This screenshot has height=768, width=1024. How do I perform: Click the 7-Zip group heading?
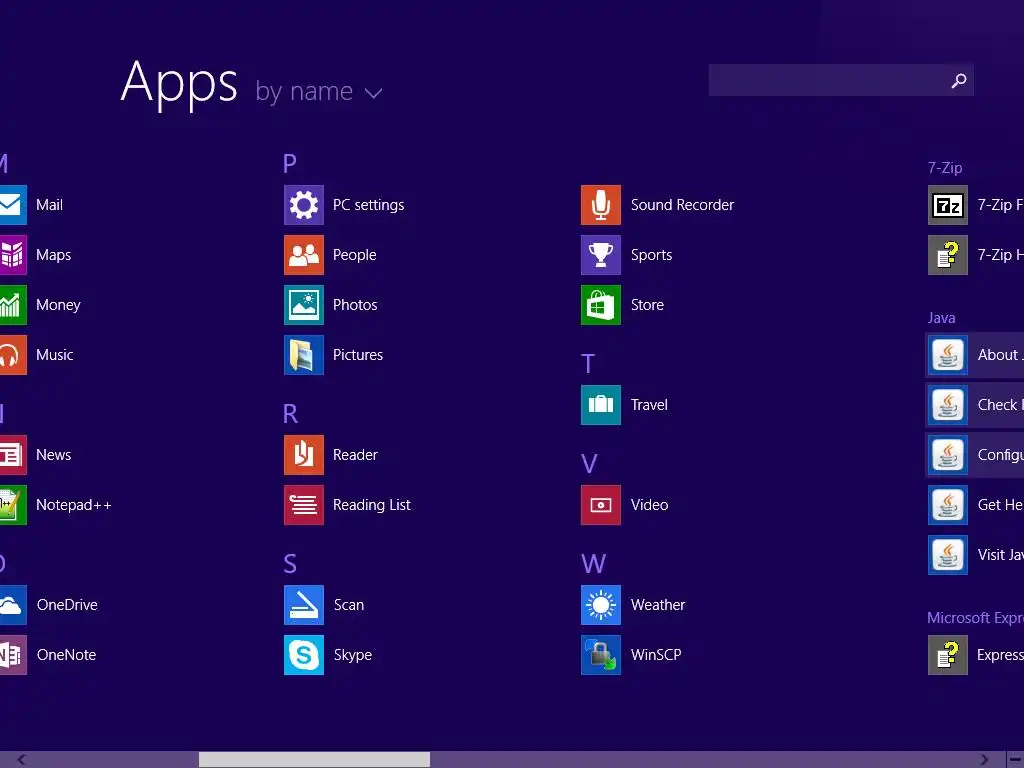(945, 168)
